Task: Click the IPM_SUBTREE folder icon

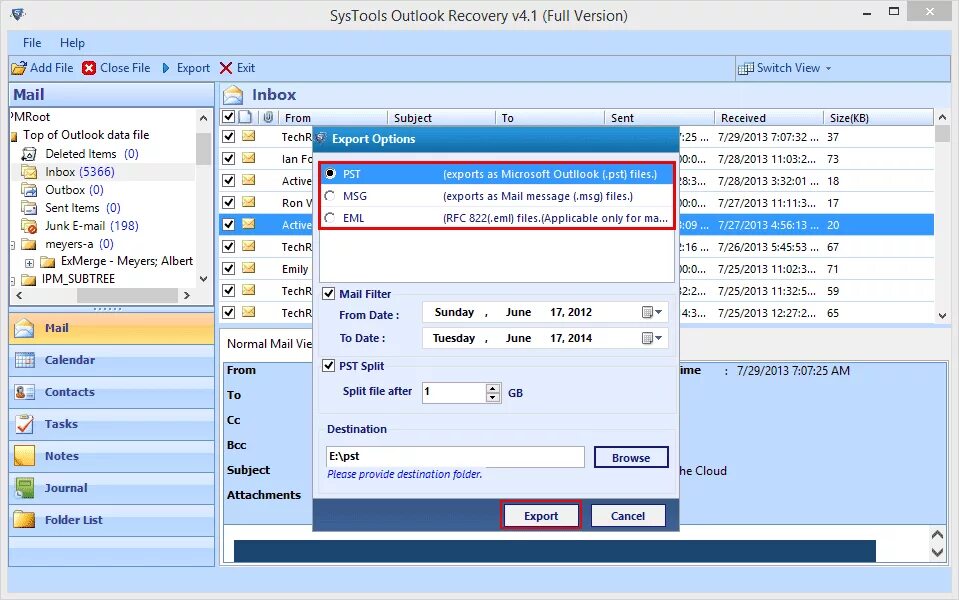Action: [x=29, y=280]
